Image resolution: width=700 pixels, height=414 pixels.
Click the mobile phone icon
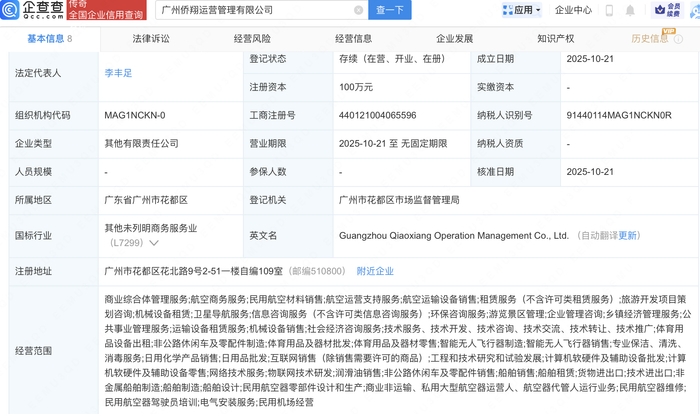[609, 10]
